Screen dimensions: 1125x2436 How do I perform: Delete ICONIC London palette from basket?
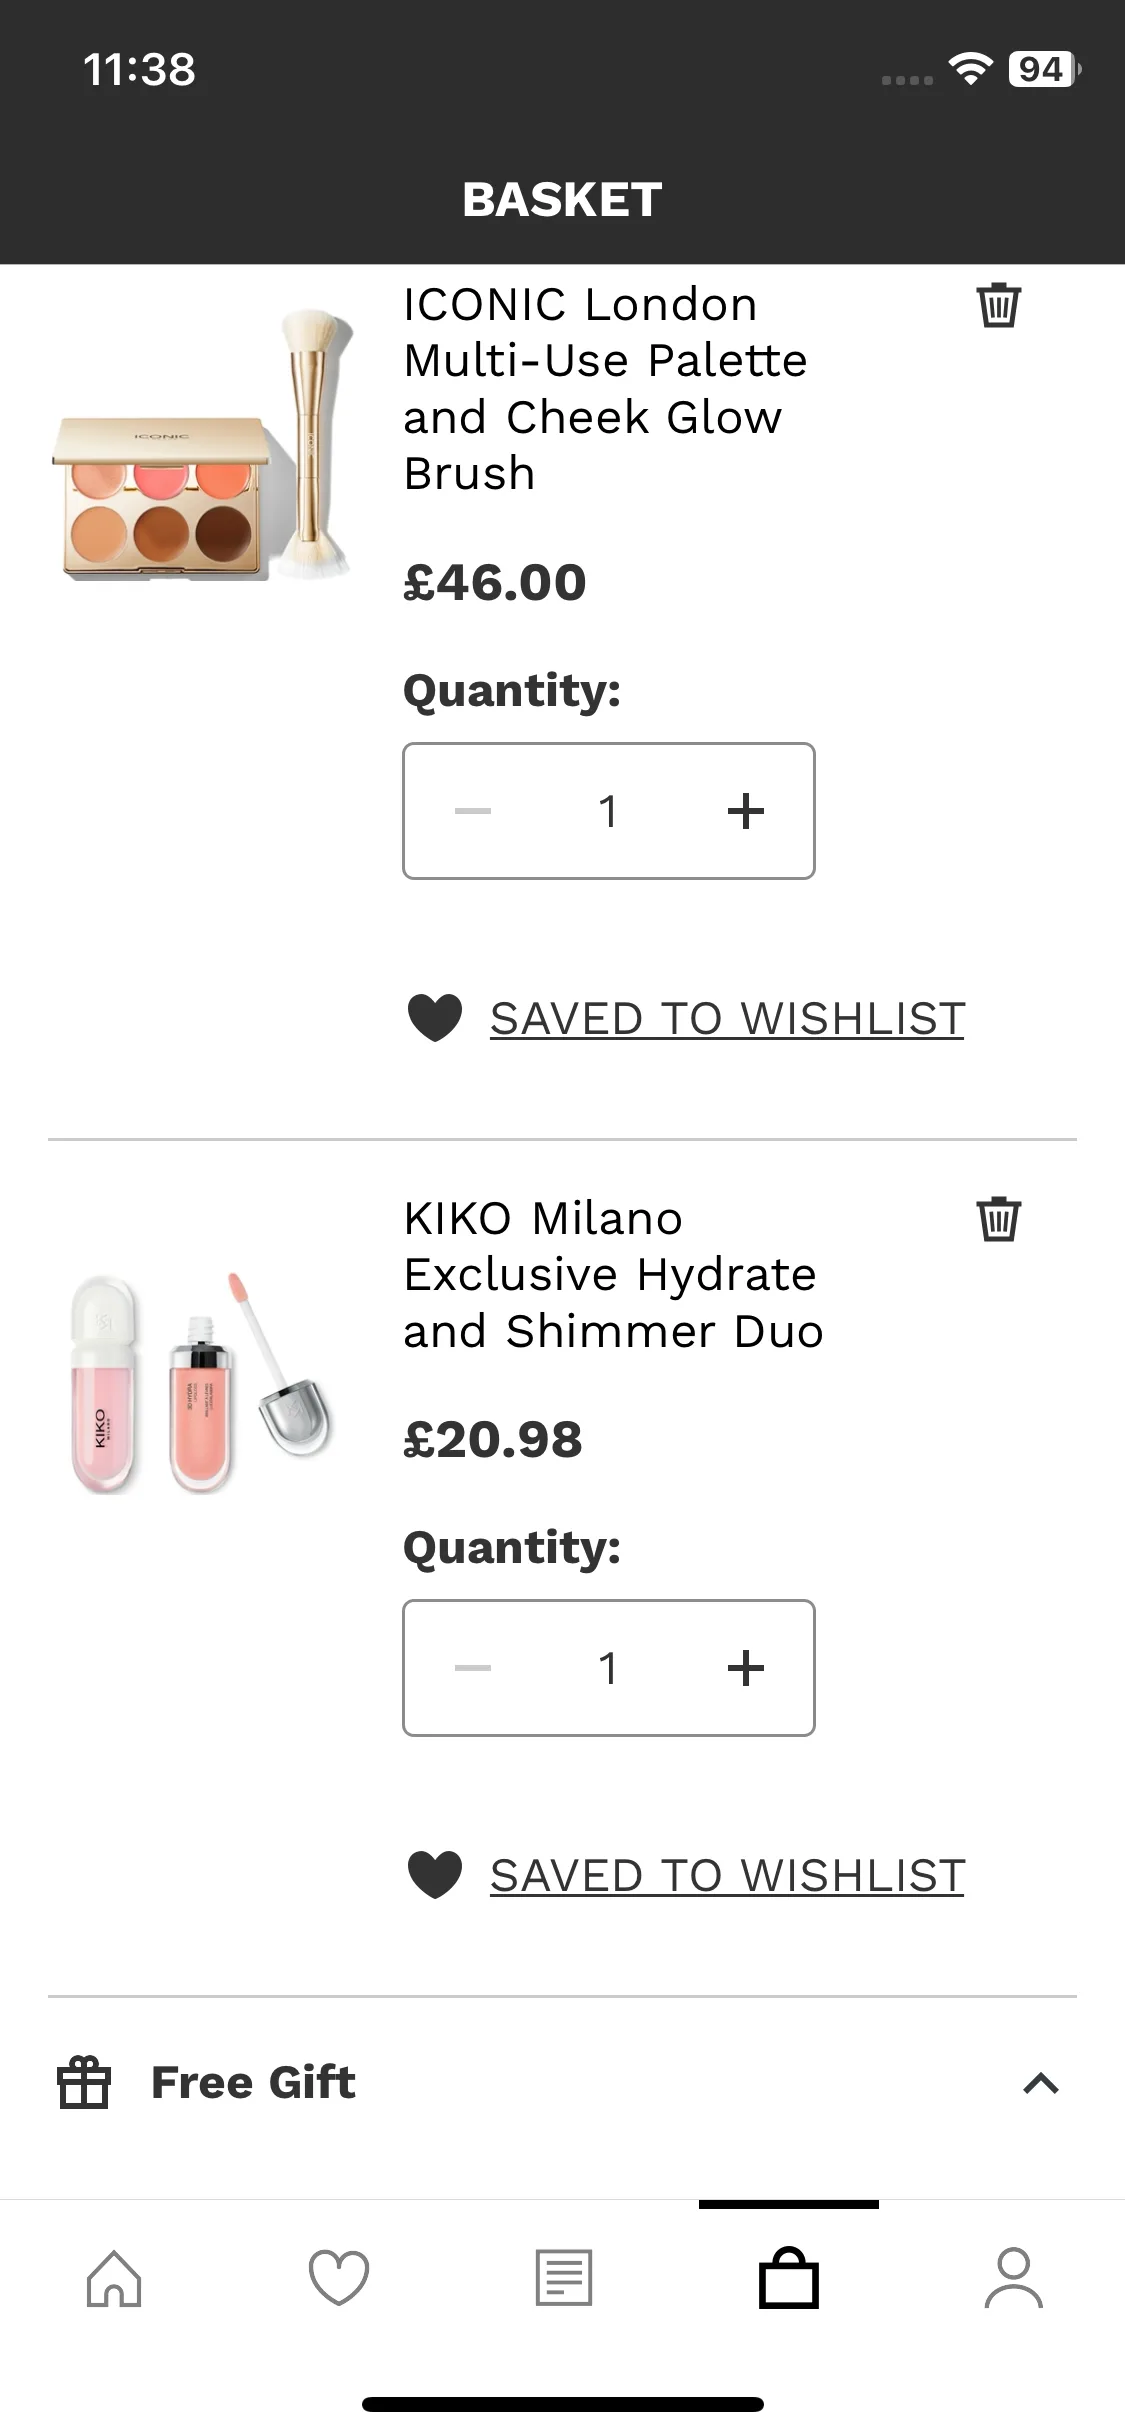pyautogui.click(x=998, y=305)
